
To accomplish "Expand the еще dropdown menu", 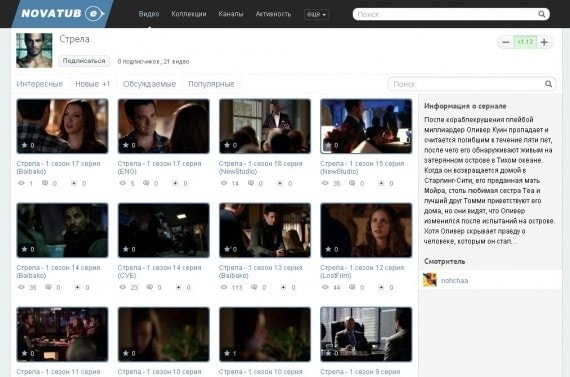I will (316, 14).
